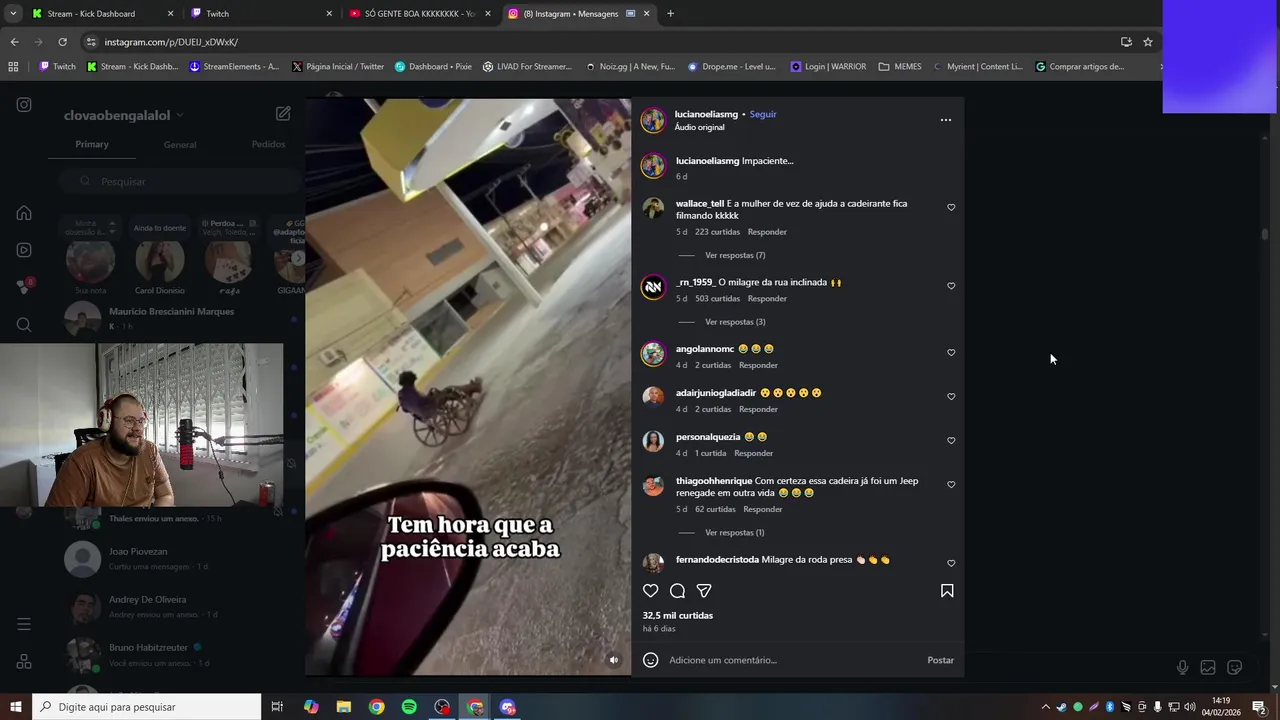
Task: View the 32,5 mil curtidas likes list
Action: pyautogui.click(x=678, y=616)
